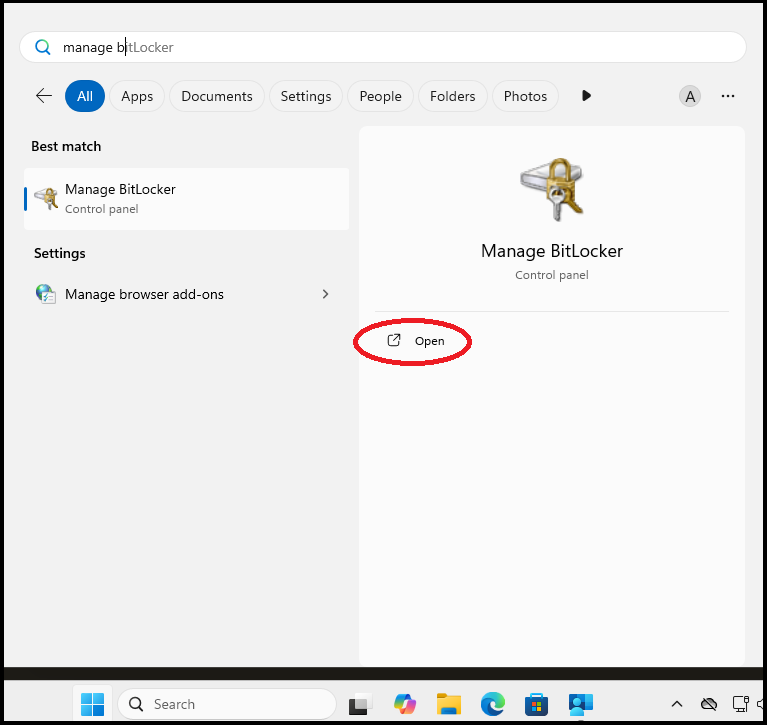The height and width of the screenshot is (725, 767).
Task: Open the account avatar labeled A
Action: 689,96
